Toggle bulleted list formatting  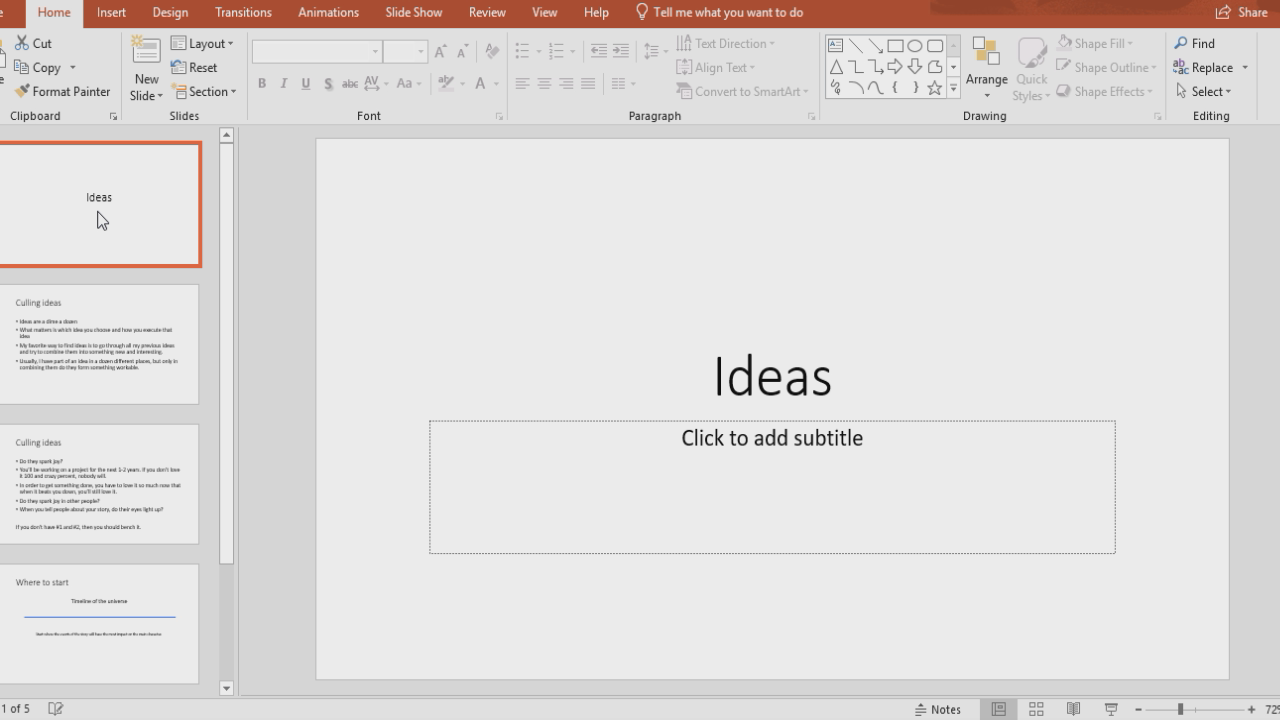524,51
